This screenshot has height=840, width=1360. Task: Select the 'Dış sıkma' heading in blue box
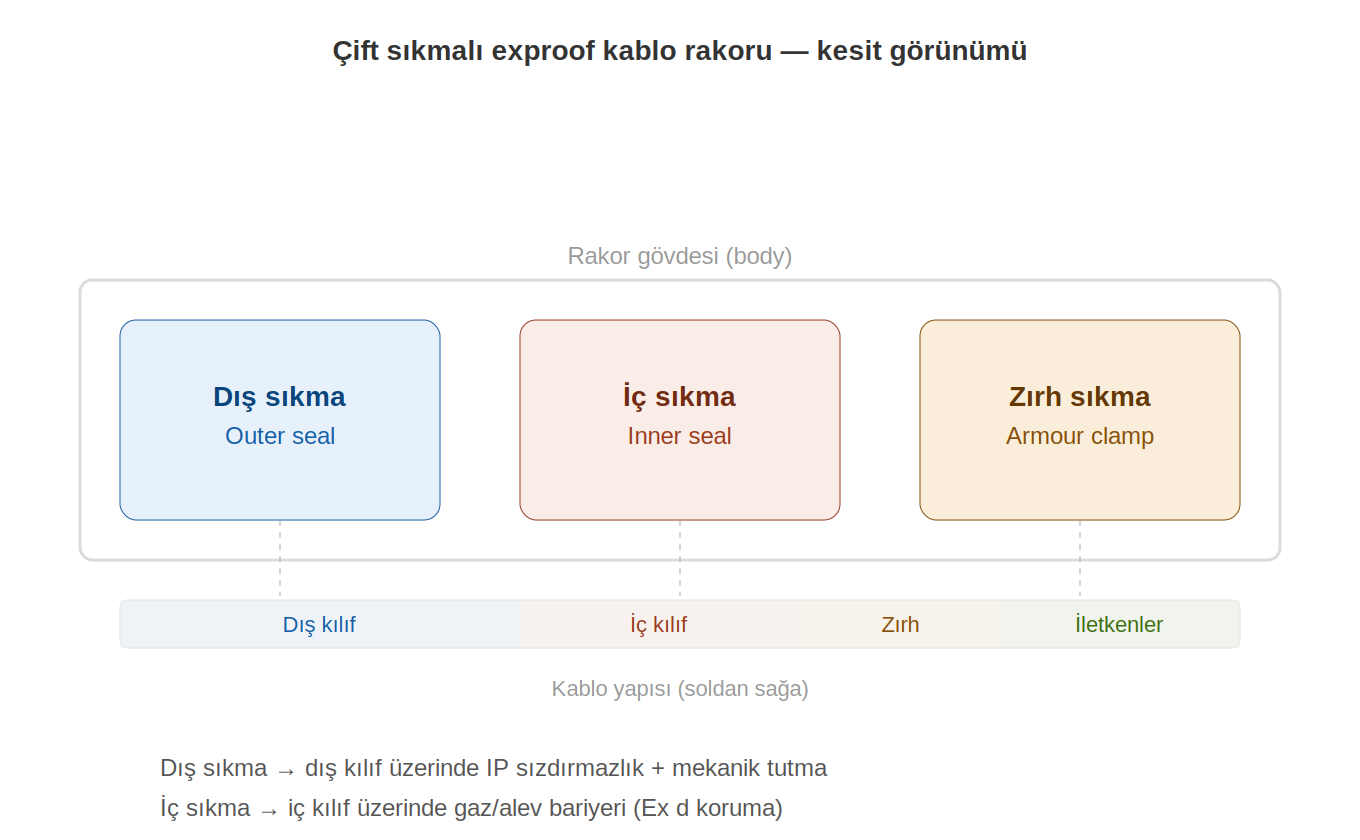279,397
